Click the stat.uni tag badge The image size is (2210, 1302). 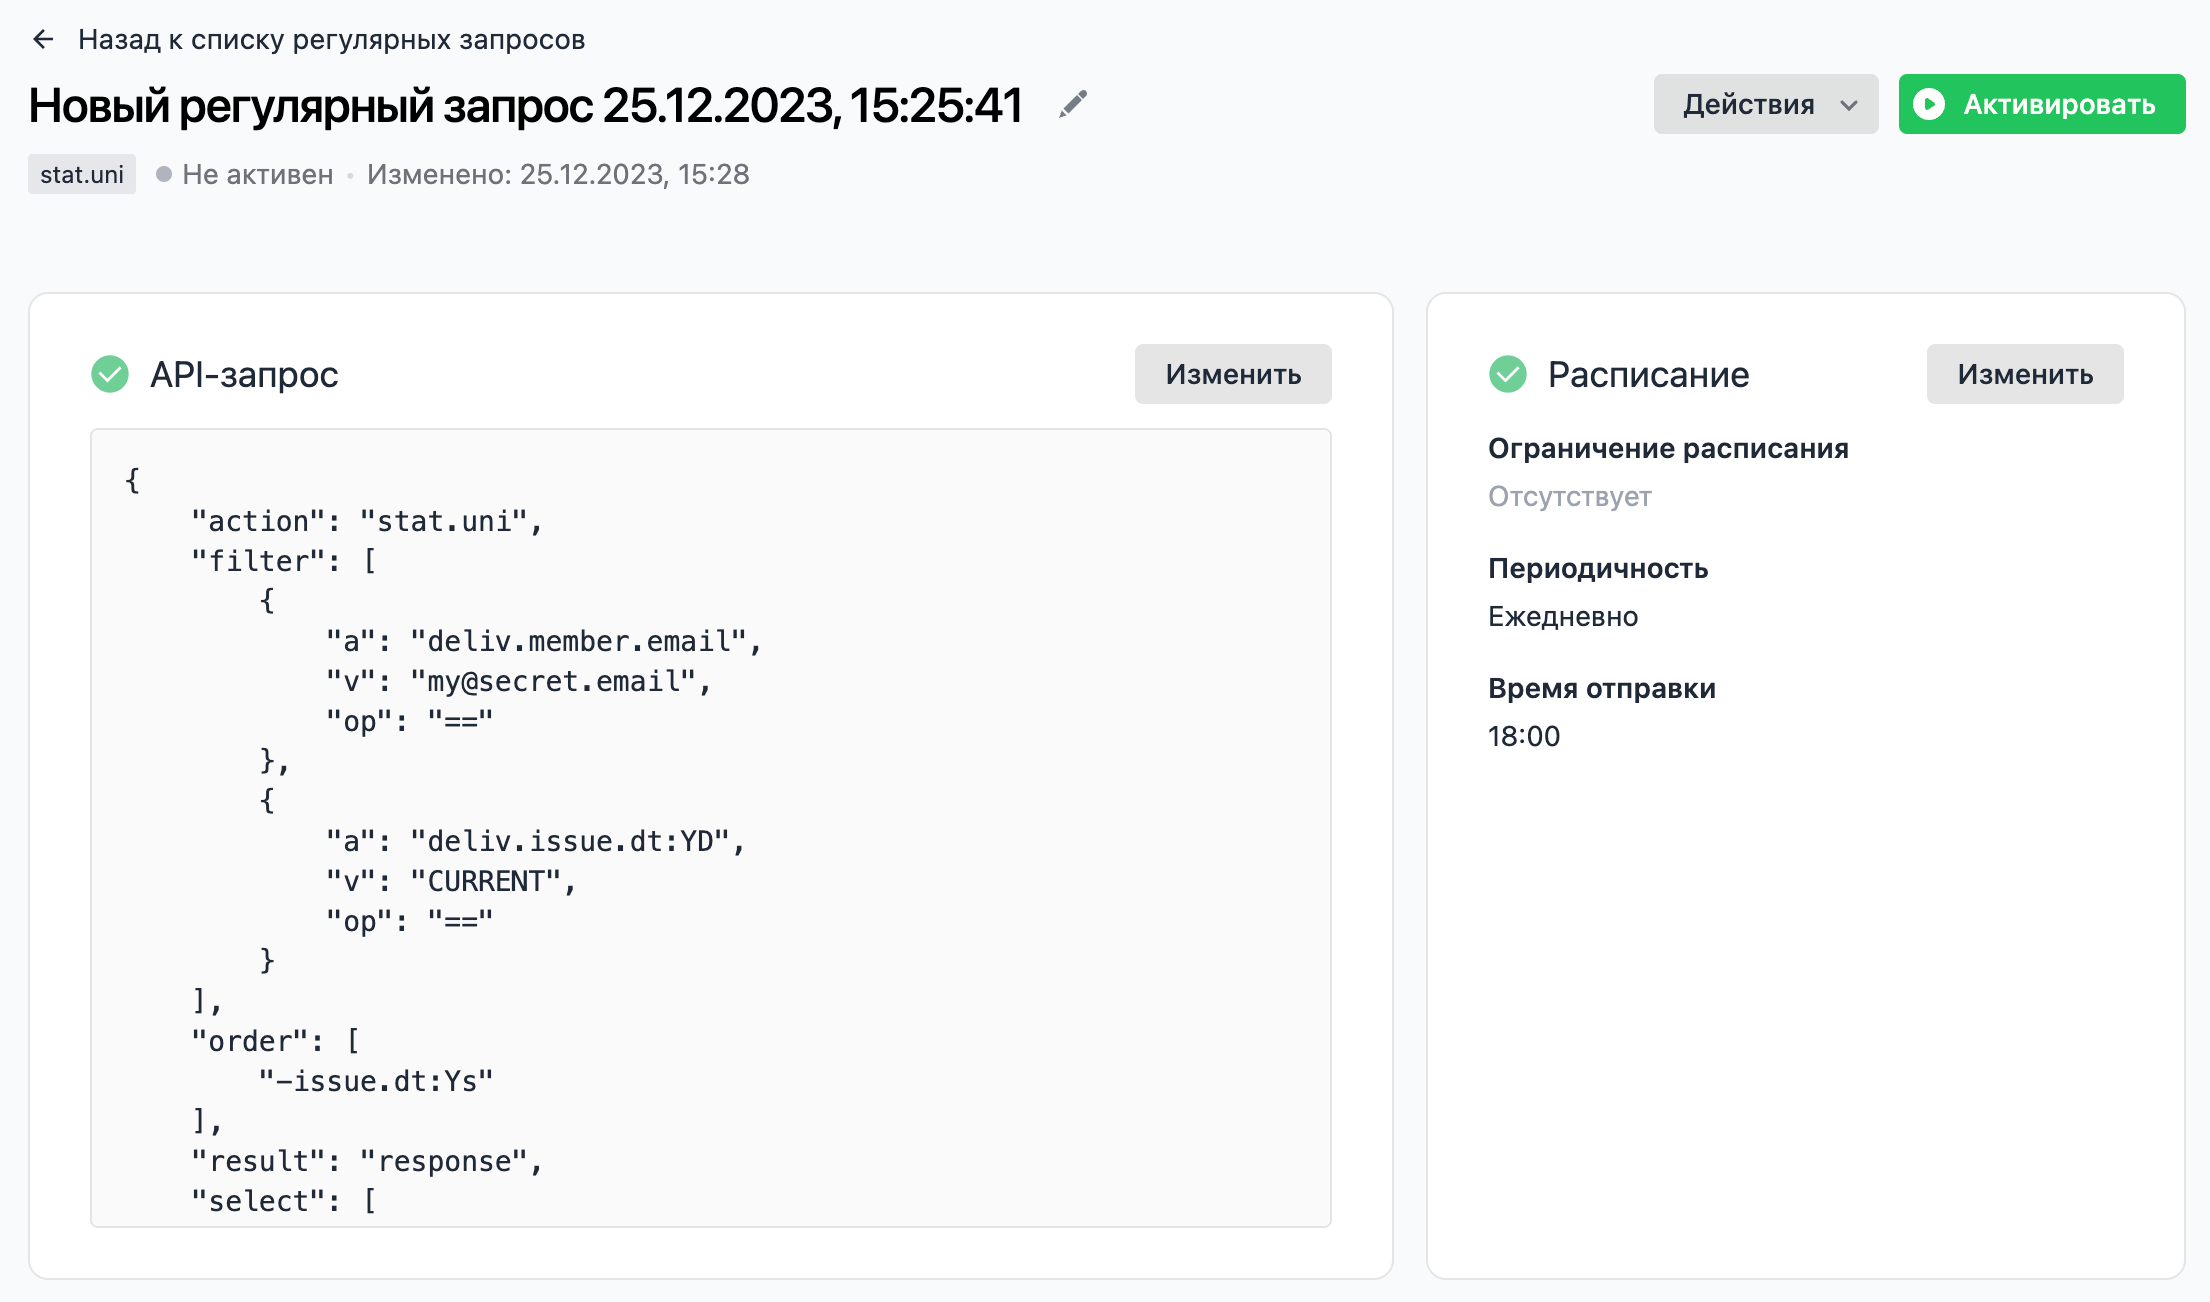[82, 174]
